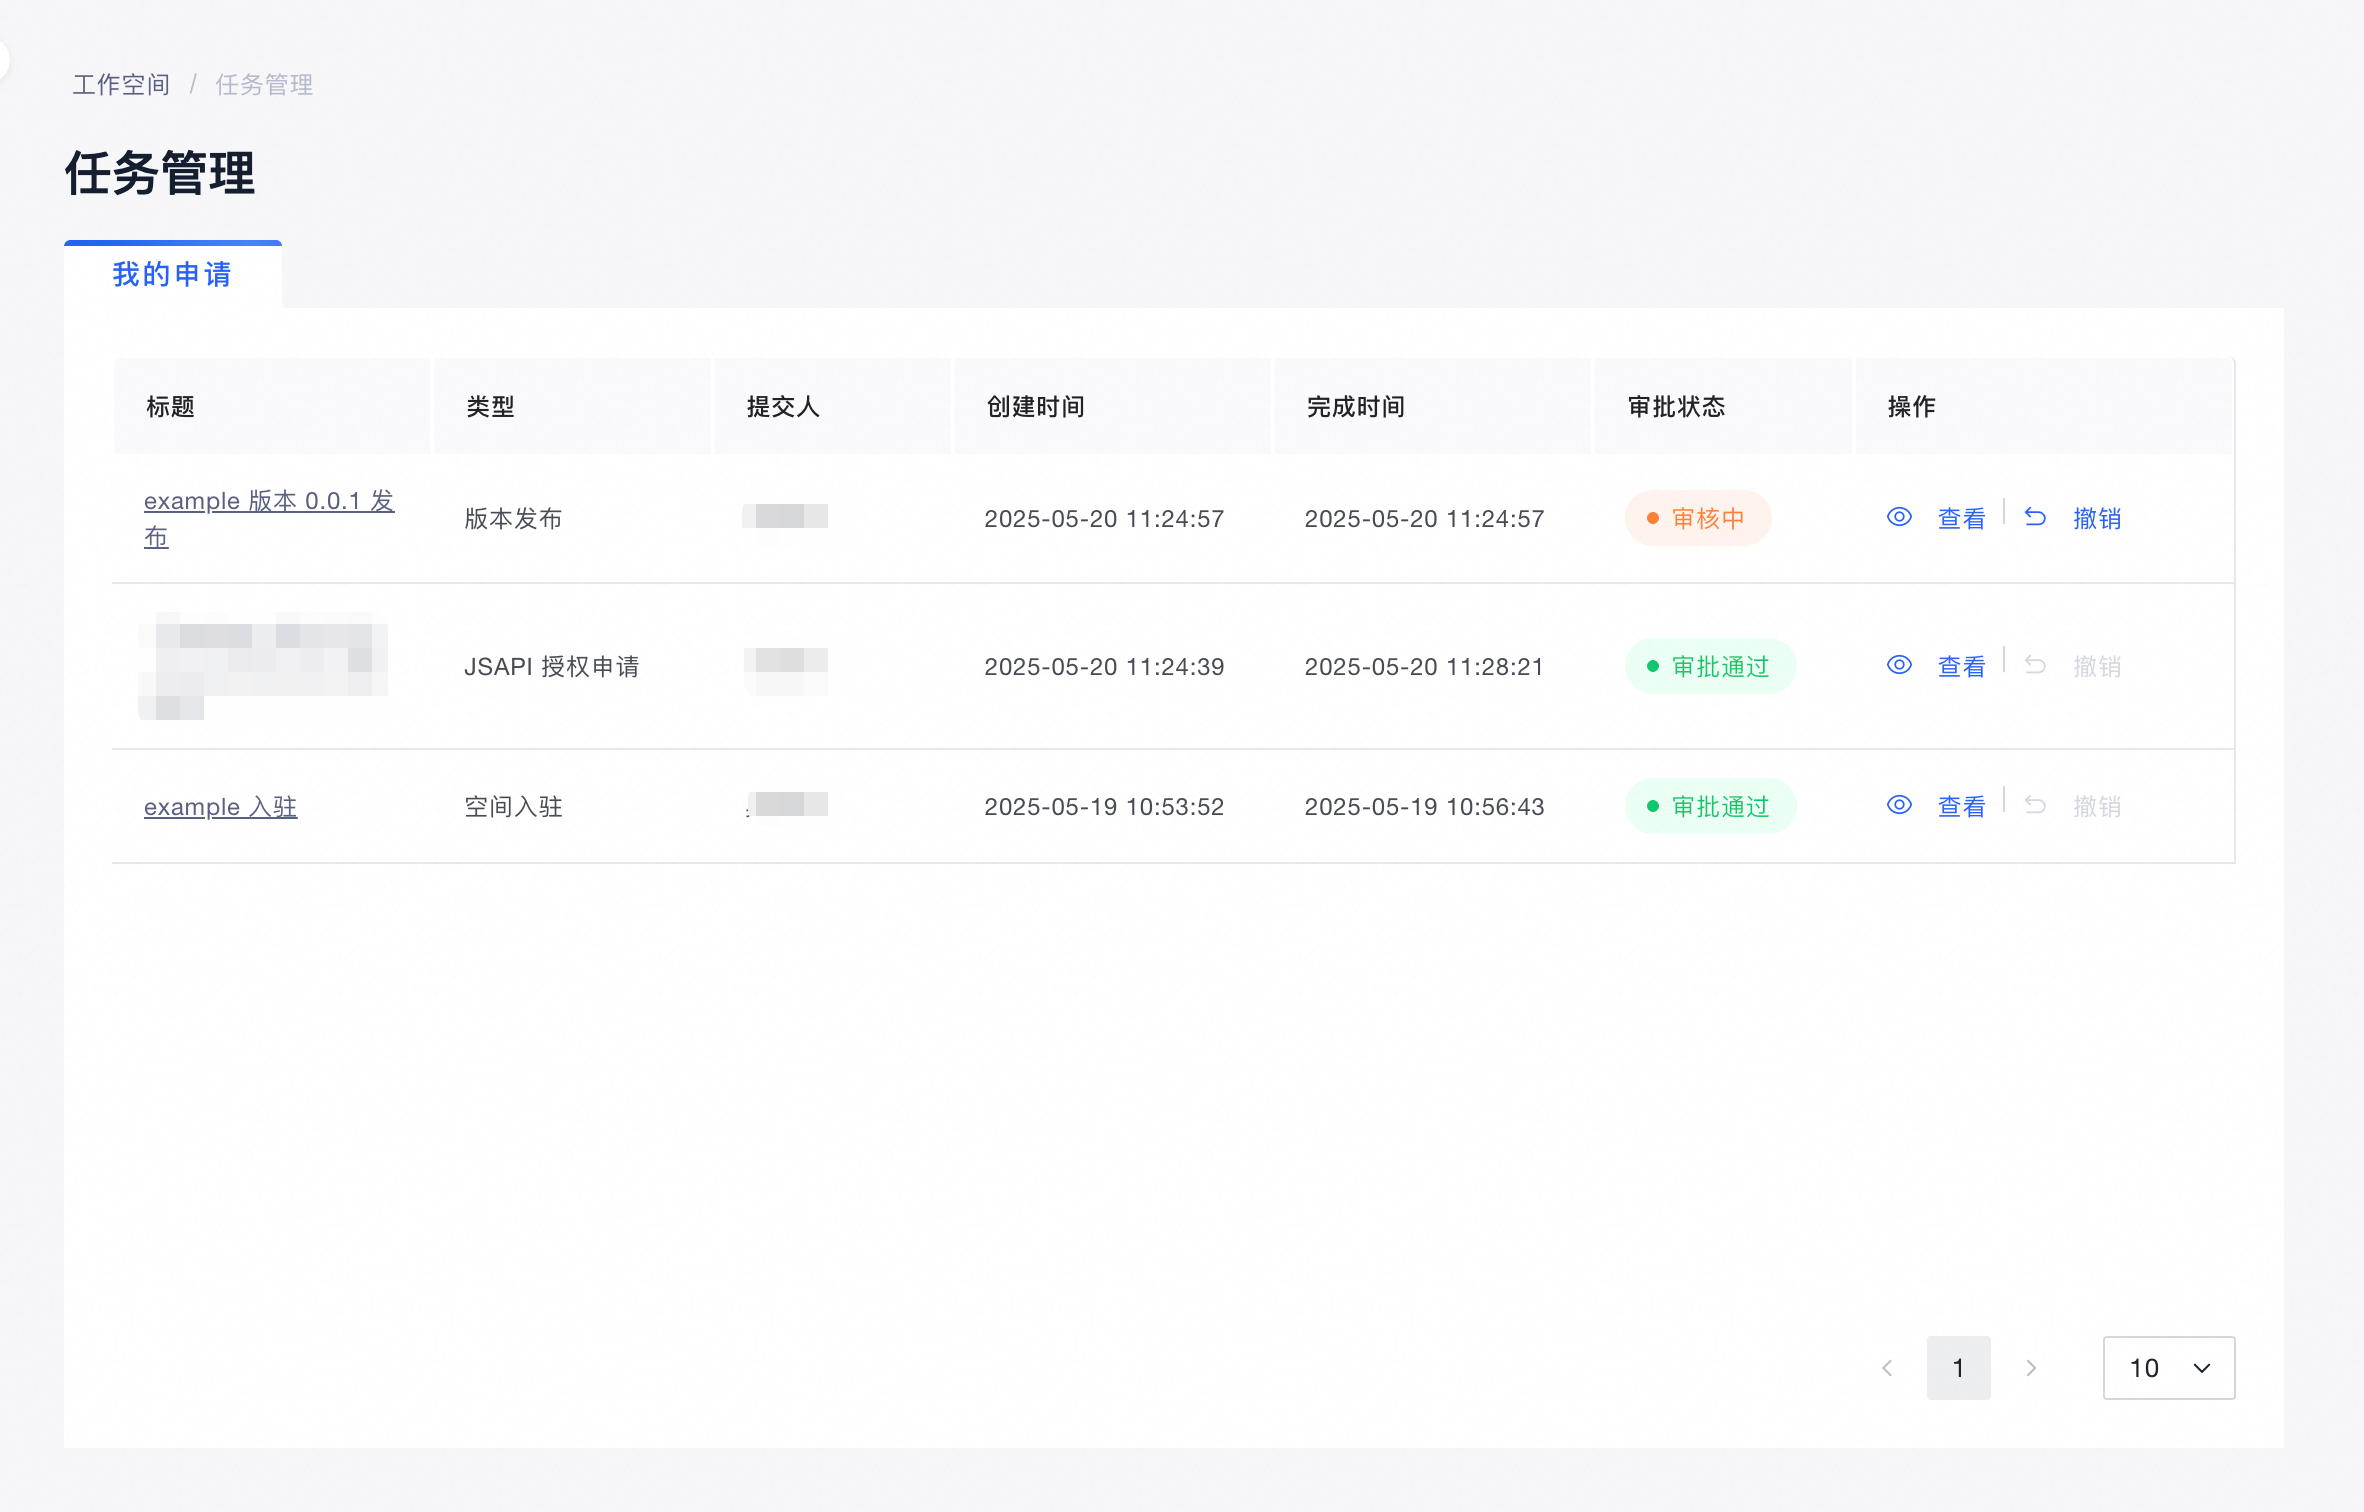This screenshot has height=1512, width=2364.
Task: Click the 审批状态 column header
Action: coord(1723,406)
